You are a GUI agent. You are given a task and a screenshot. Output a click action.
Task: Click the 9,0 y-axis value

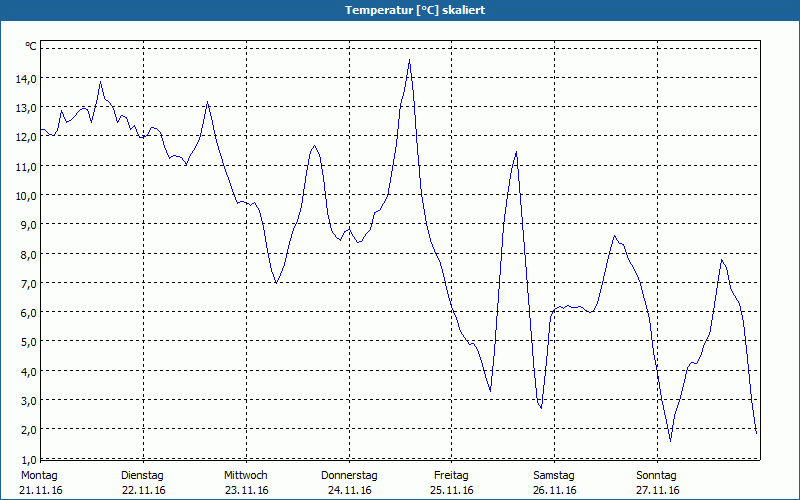pos(28,225)
